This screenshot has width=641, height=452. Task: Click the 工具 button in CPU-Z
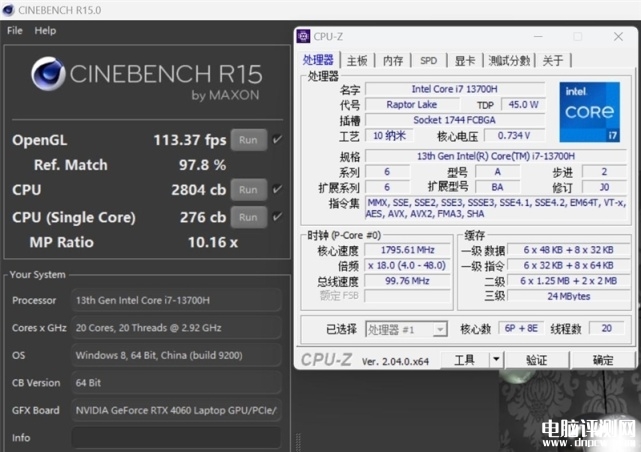(464, 360)
